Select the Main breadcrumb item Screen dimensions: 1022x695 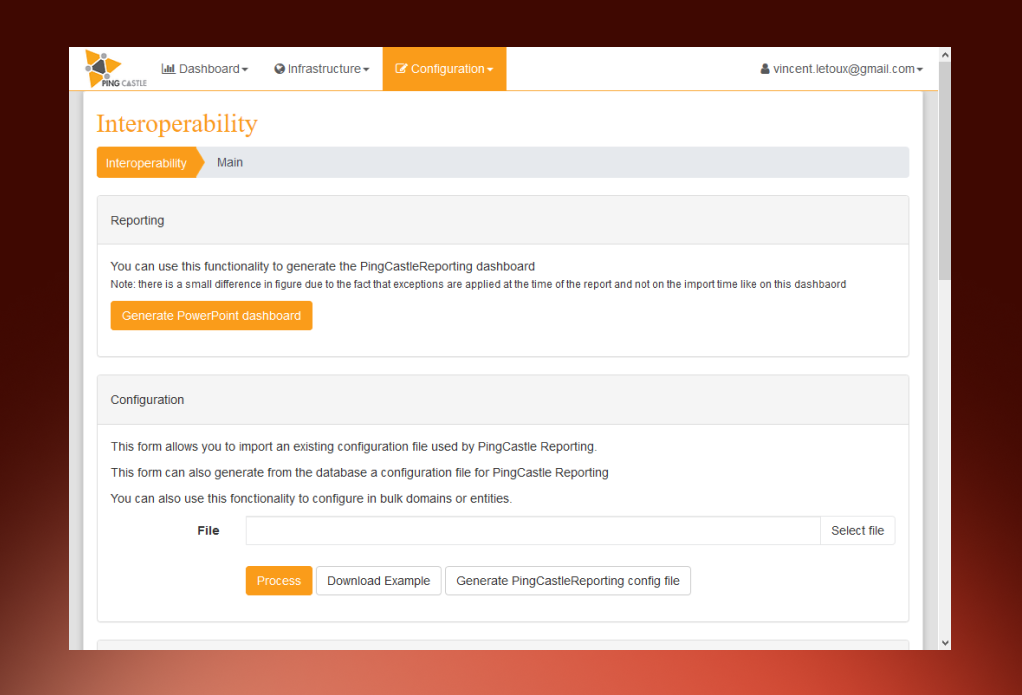(x=230, y=162)
